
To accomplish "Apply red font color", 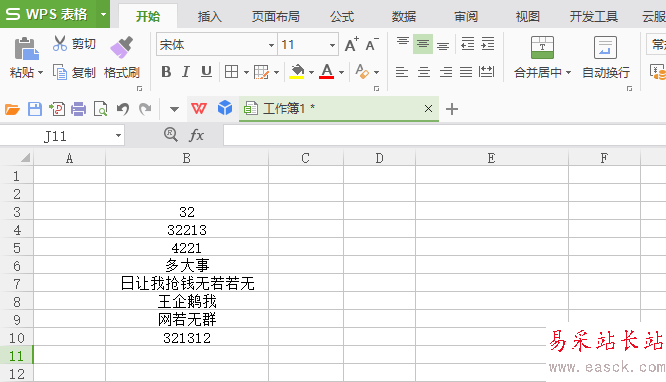I will 327,71.
